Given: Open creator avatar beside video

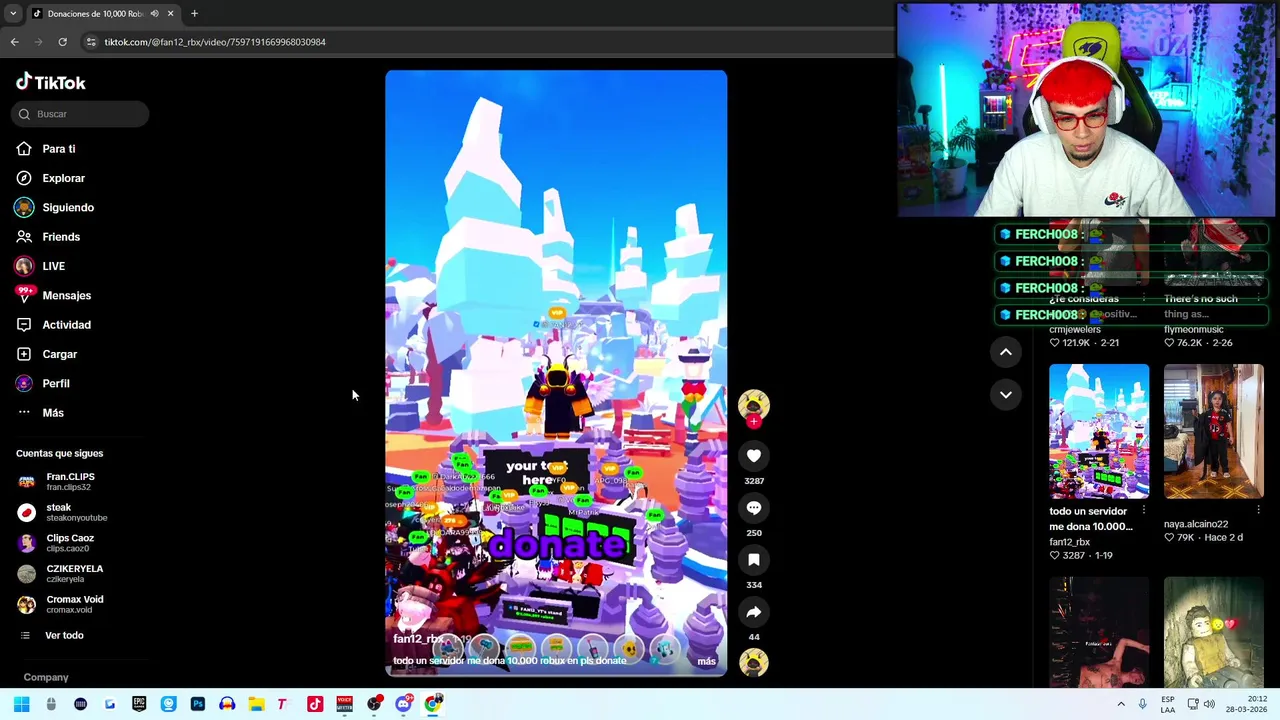Looking at the screenshot, I should (x=754, y=404).
